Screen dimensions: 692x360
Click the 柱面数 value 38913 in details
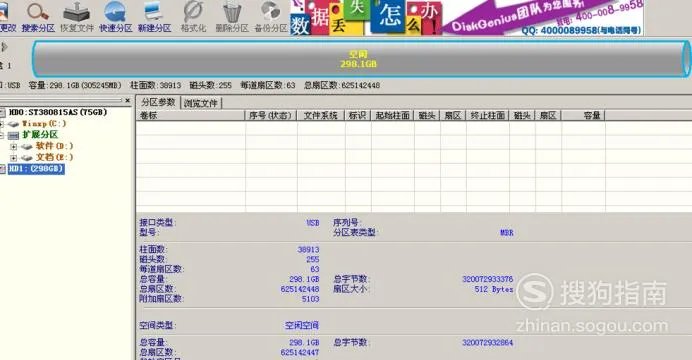308,250
